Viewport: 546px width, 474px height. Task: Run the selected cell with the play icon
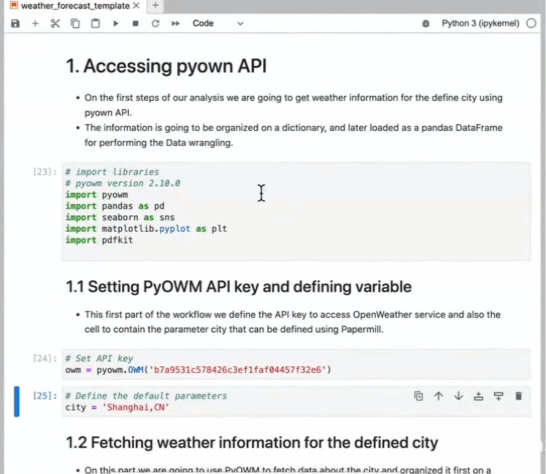(x=116, y=23)
